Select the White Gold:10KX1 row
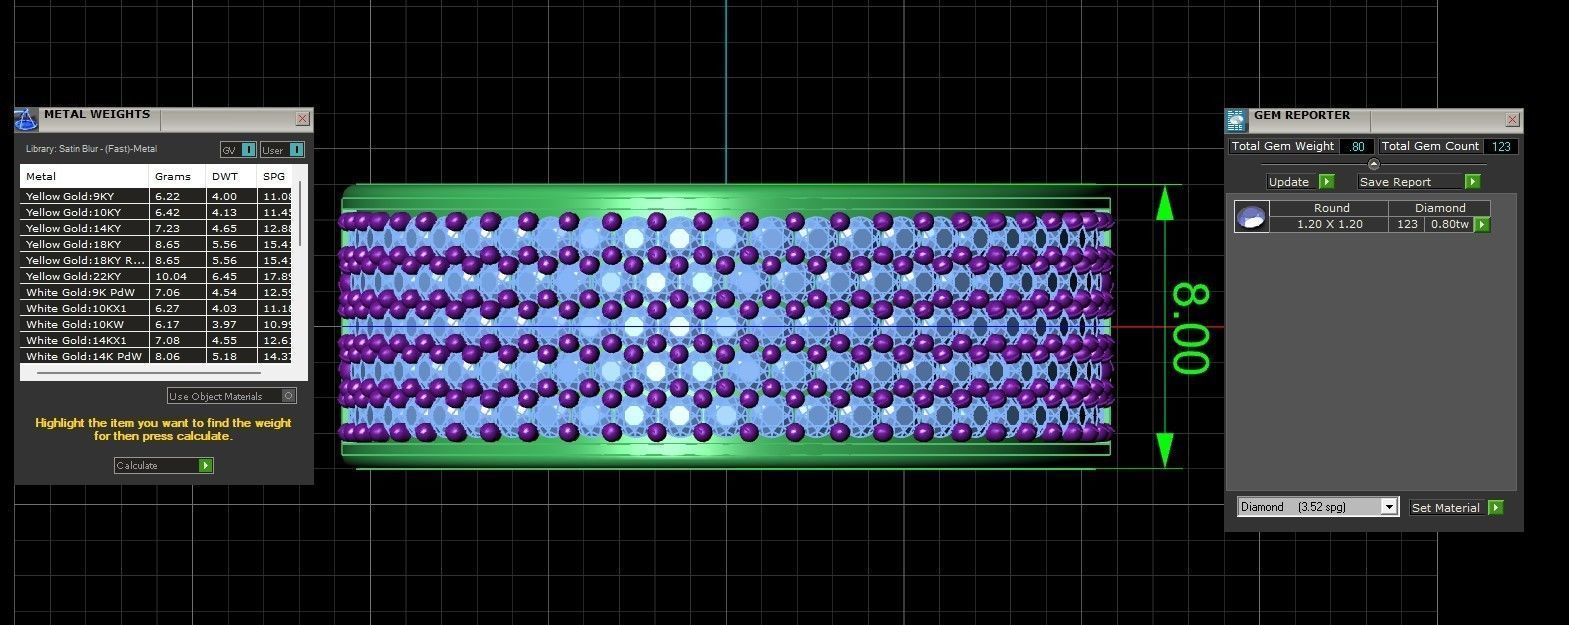Screen dimensions: 1569x625 pos(157,309)
